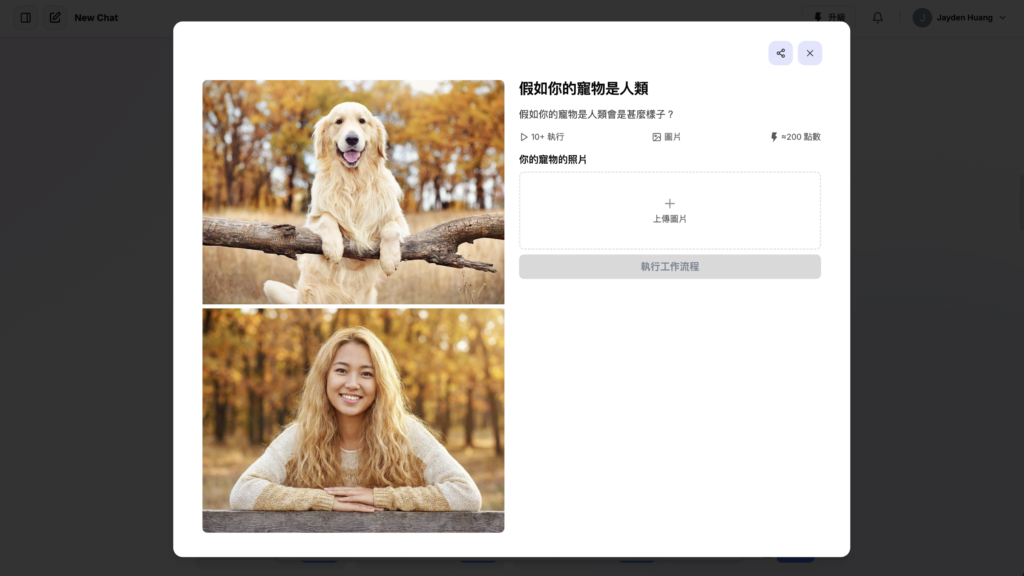1024x576 pixels.
Task: Click the 你的寵物的照片 field label
Action: (552, 159)
